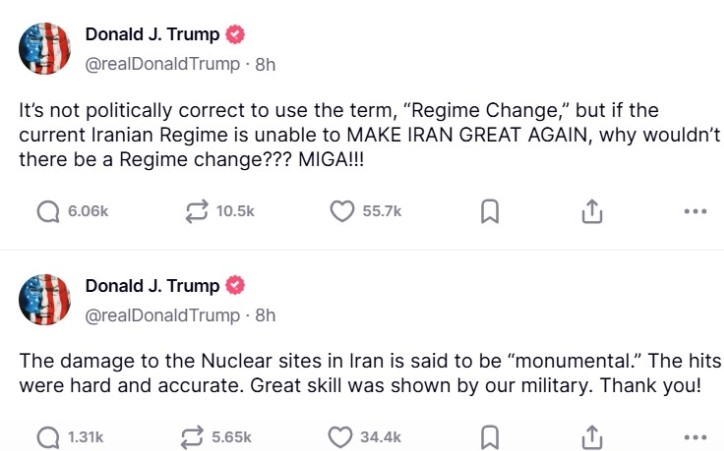Open the avatar on the first post

coord(45,48)
